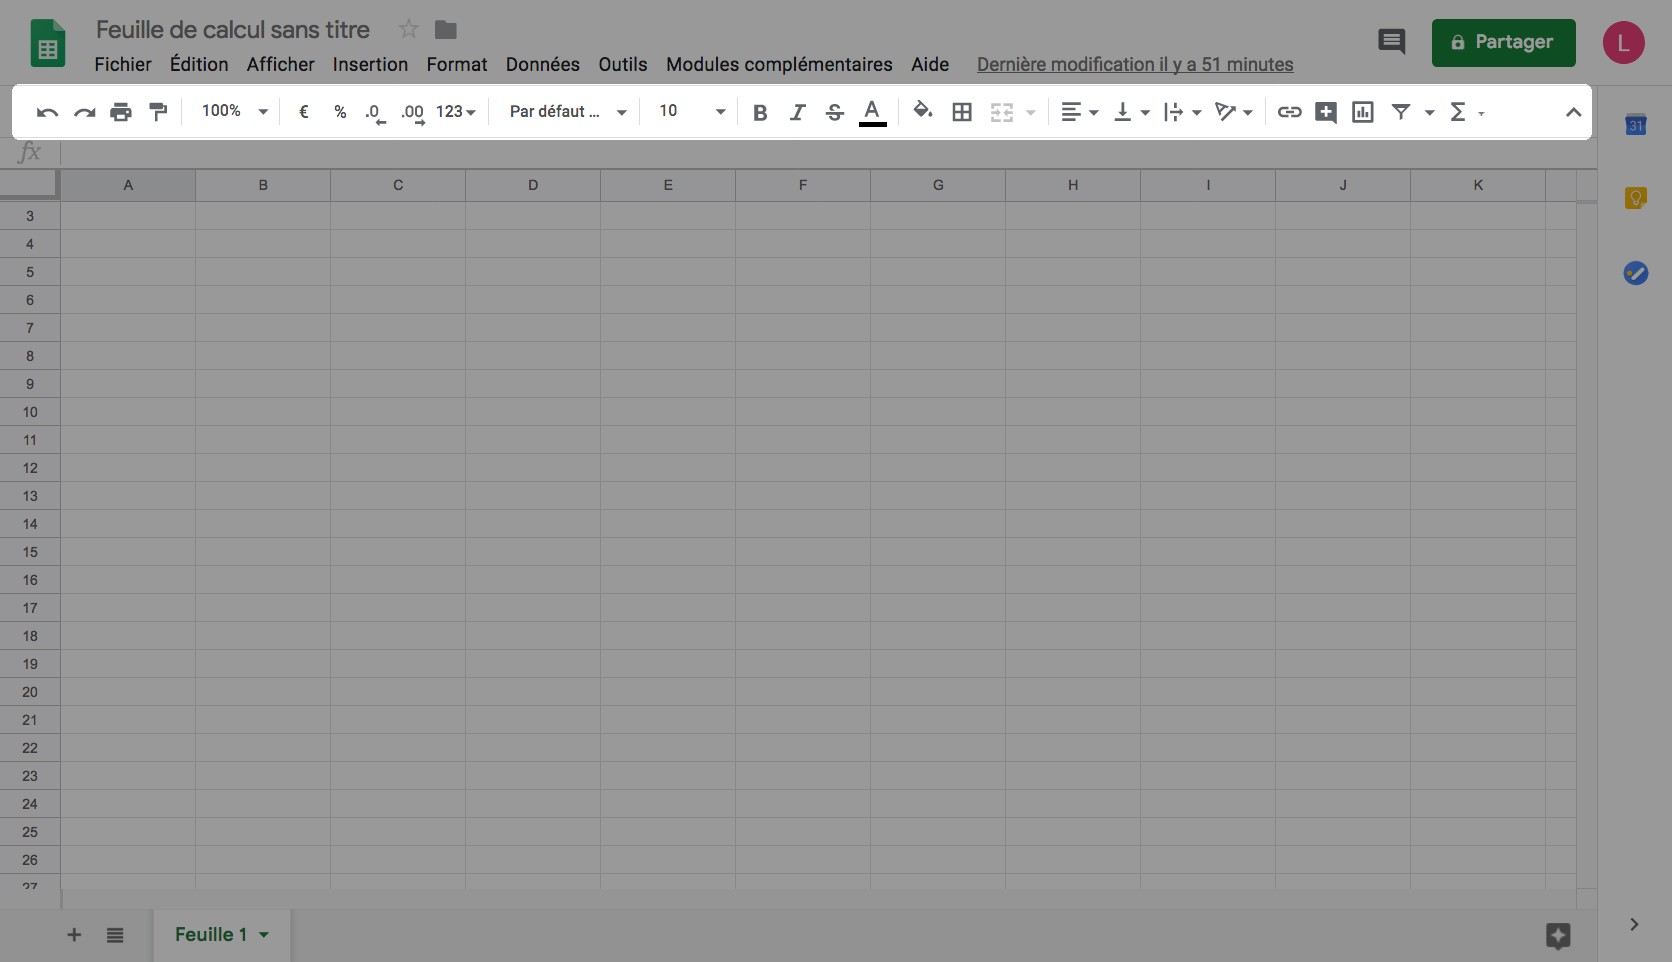Toggle bold formatting

point(760,112)
